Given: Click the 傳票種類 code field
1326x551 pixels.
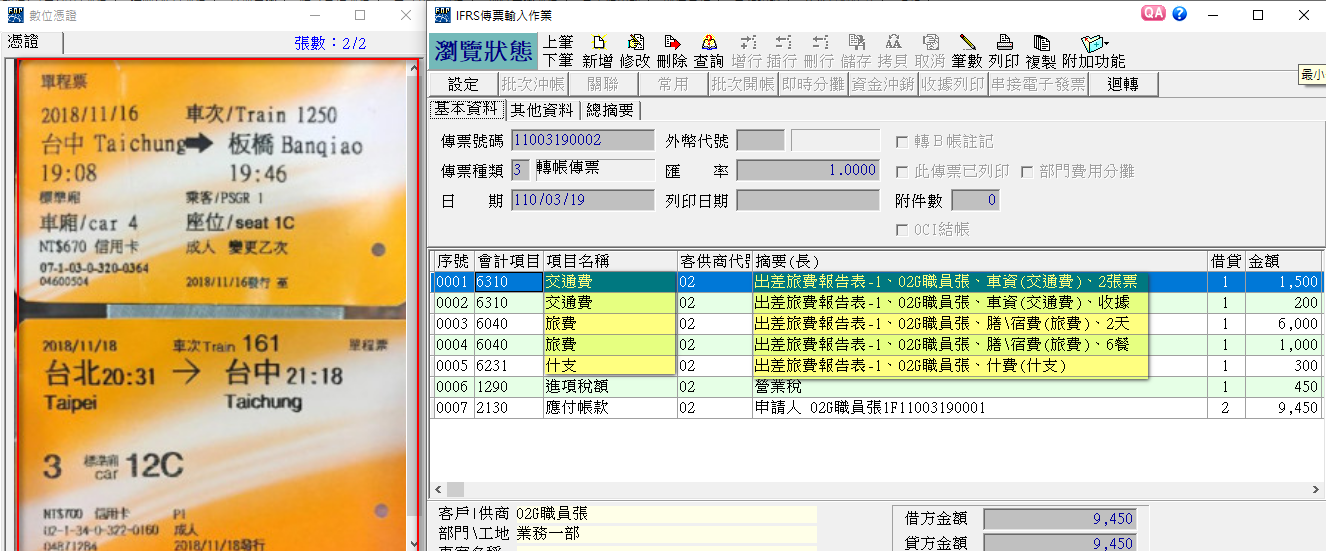Looking at the screenshot, I should tap(520, 170).
